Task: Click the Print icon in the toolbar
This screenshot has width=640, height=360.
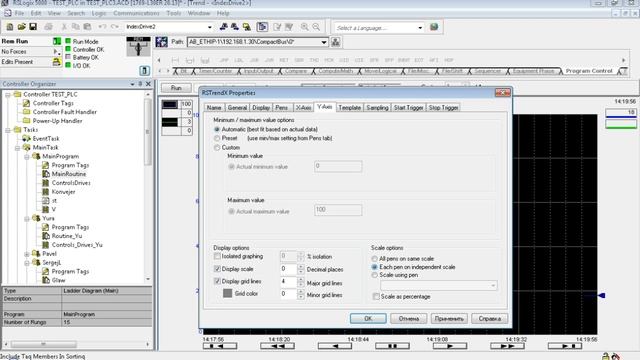Action: click(48, 27)
